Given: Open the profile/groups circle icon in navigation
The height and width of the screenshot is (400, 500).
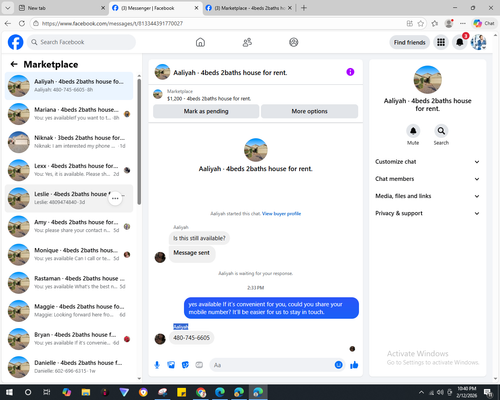Looking at the screenshot, I should point(294,42).
